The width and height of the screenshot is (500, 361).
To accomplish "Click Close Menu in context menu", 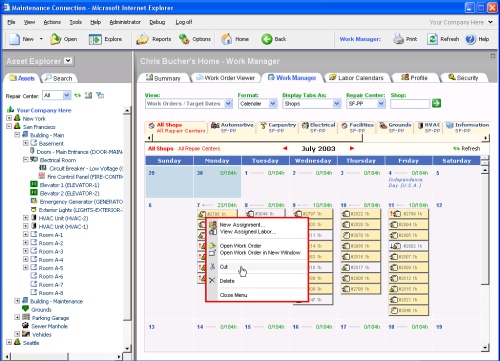I will click(x=233, y=295).
